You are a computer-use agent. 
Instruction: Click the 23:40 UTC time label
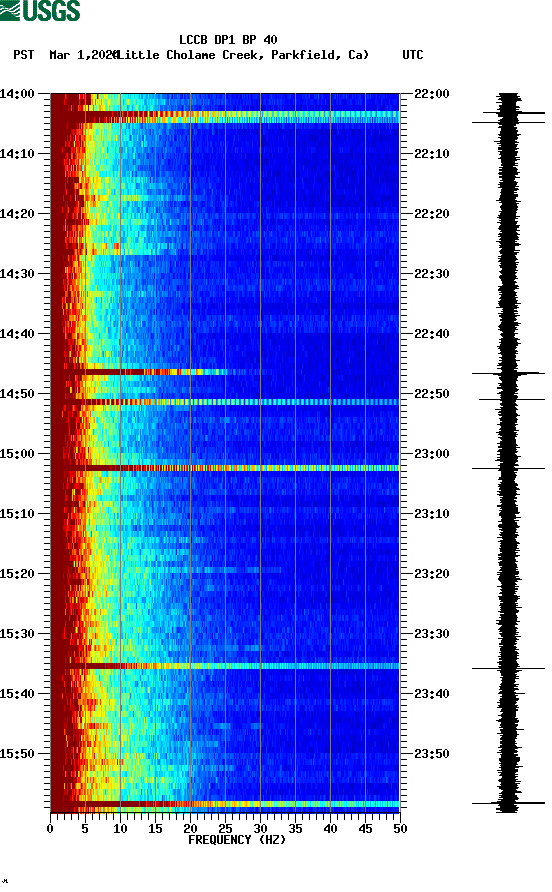click(x=432, y=694)
